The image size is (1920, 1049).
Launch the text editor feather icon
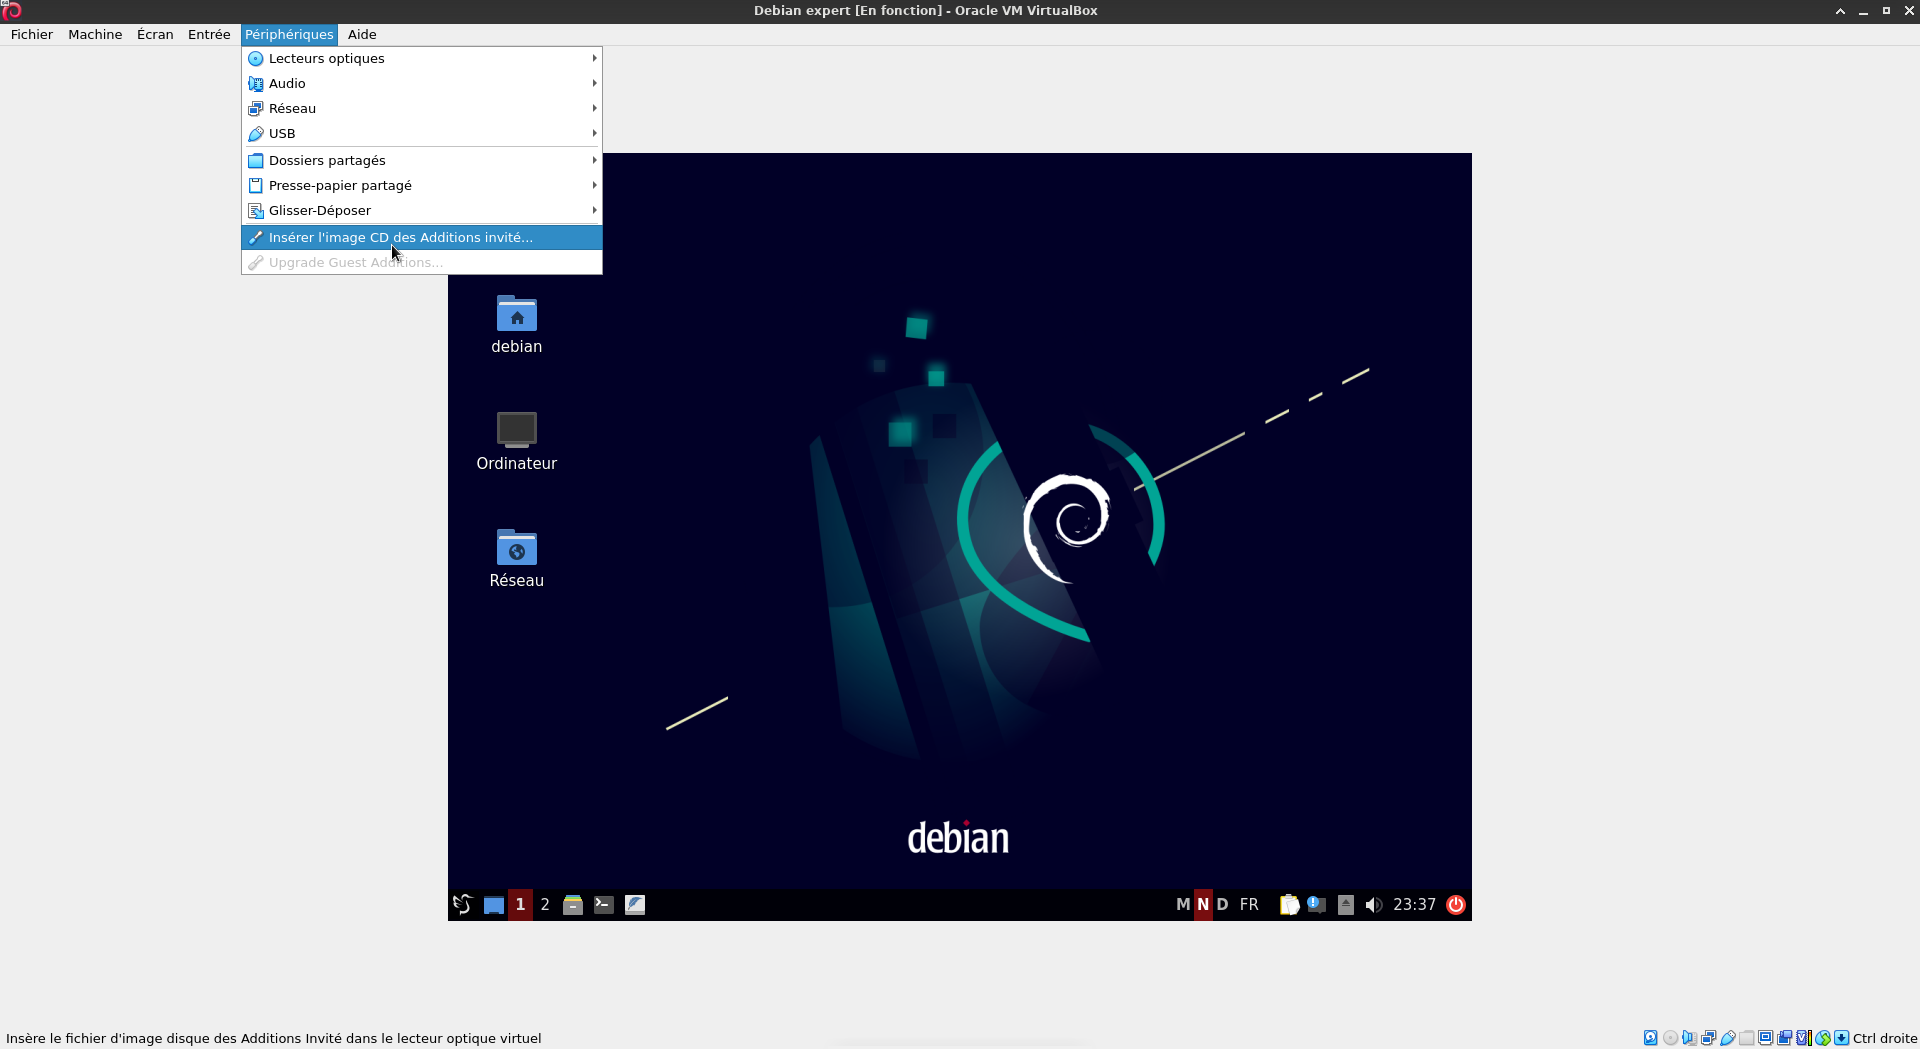point(635,905)
